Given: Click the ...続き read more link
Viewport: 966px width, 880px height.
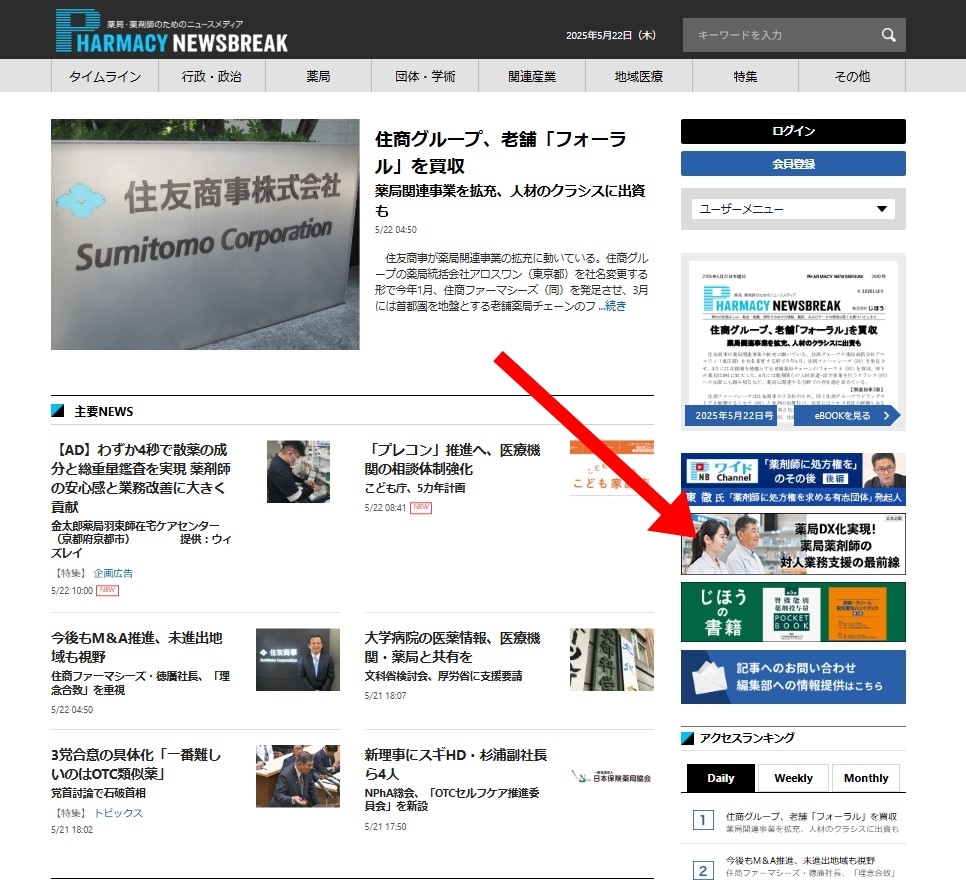Looking at the screenshot, I should pyautogui.click(x=612, y=306).
